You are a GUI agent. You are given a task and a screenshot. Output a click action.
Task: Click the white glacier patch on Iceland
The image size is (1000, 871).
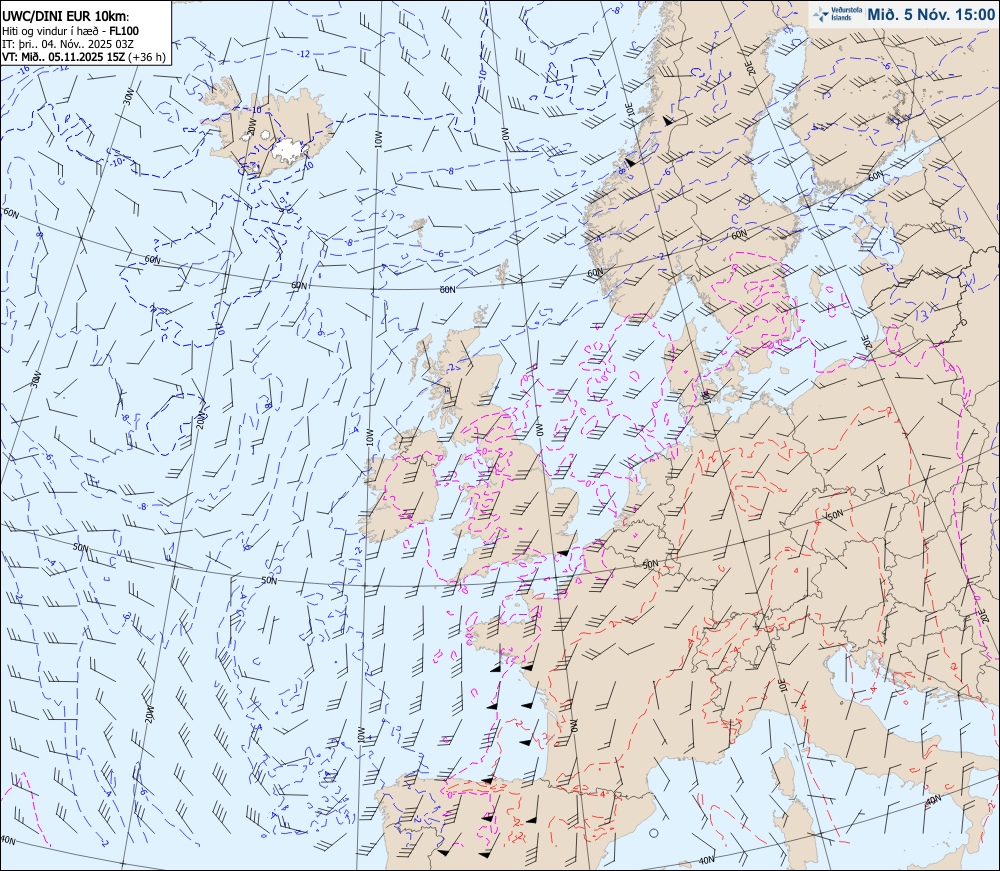pos(290,149)
